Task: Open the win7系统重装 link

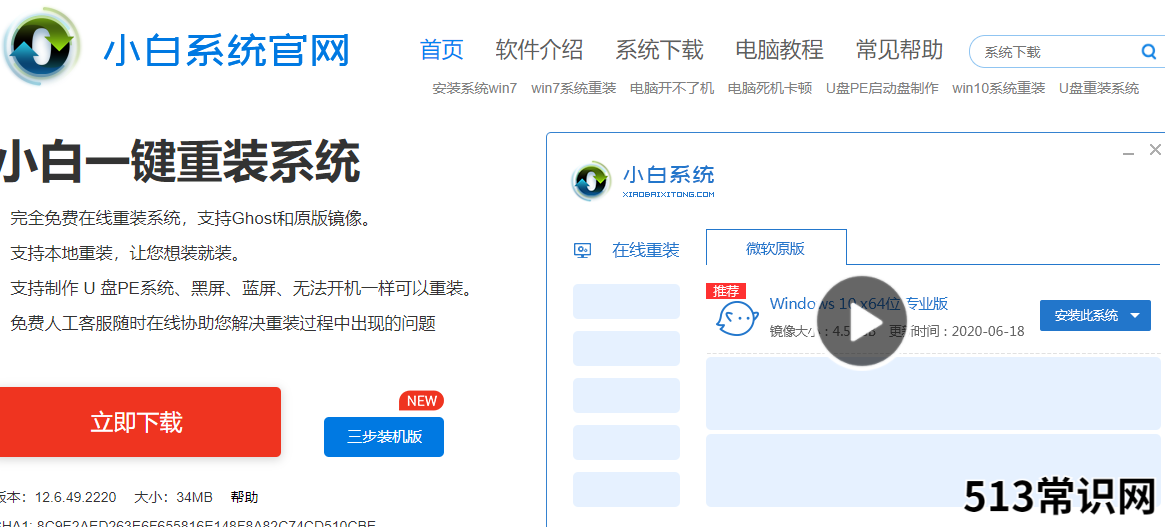Action: 574,88
